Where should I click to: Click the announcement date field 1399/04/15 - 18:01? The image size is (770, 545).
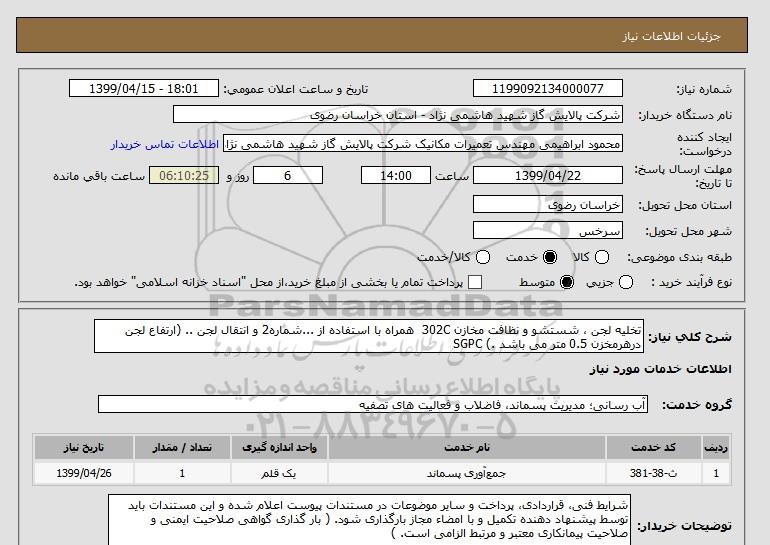(x=144, y=88)
